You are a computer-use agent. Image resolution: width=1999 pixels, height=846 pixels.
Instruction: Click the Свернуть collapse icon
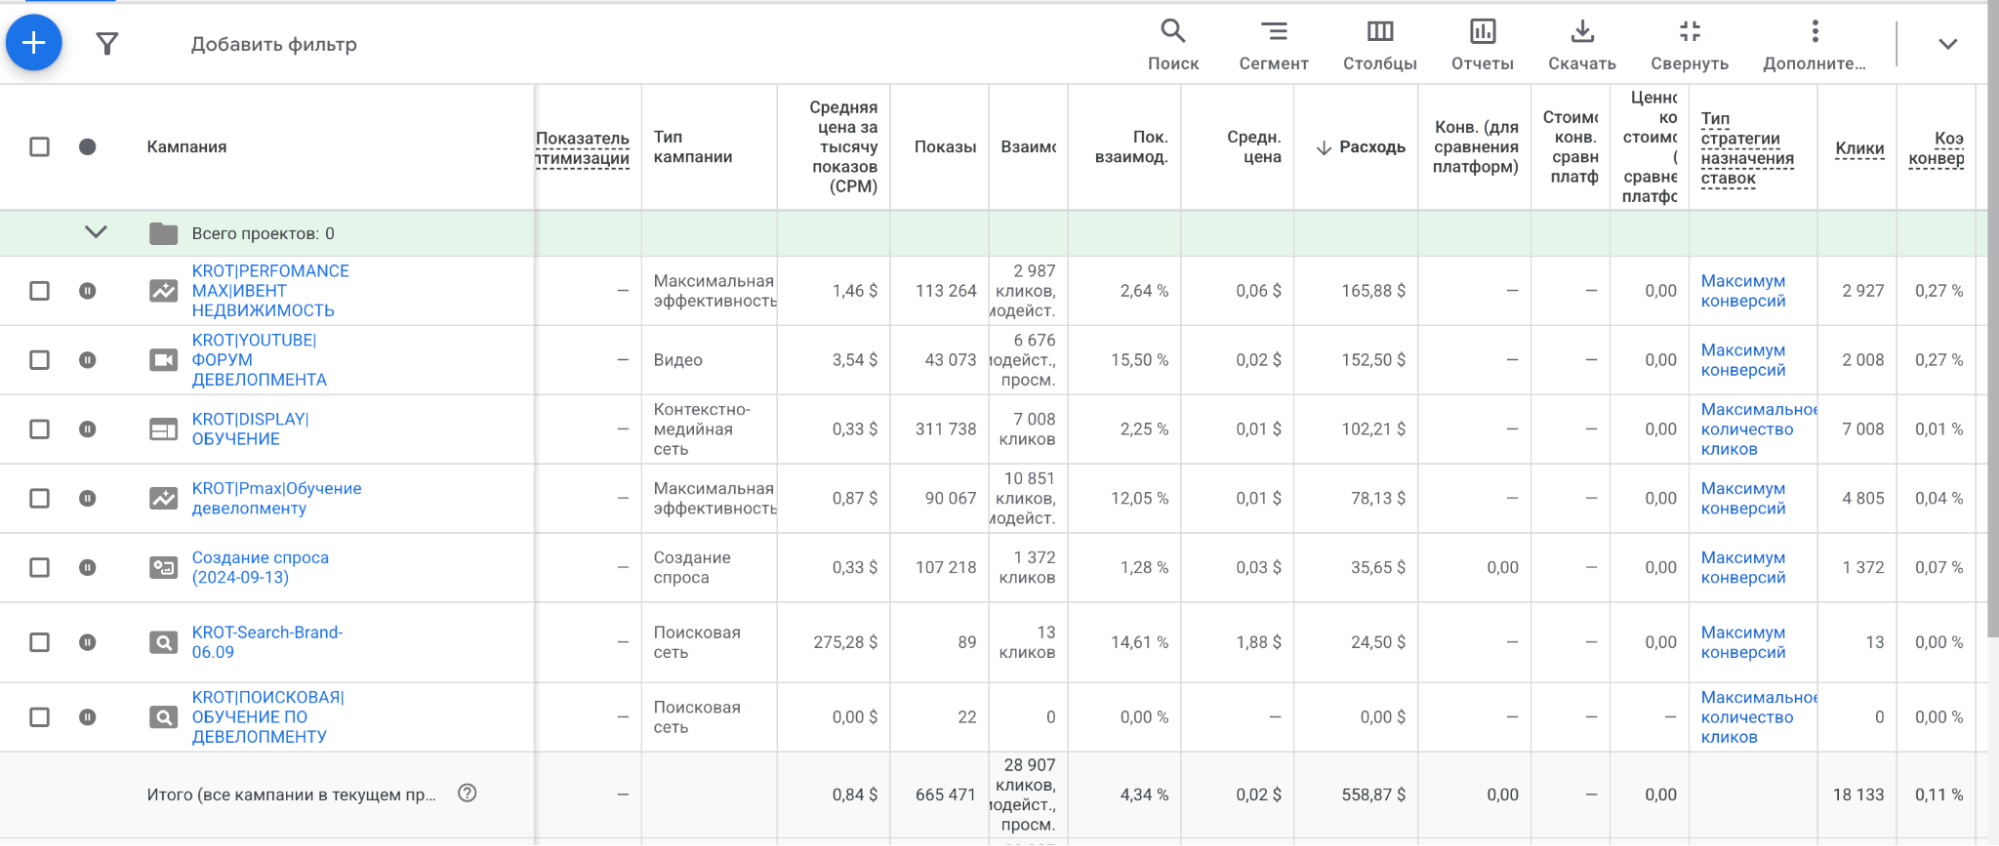click(1689, 44)
